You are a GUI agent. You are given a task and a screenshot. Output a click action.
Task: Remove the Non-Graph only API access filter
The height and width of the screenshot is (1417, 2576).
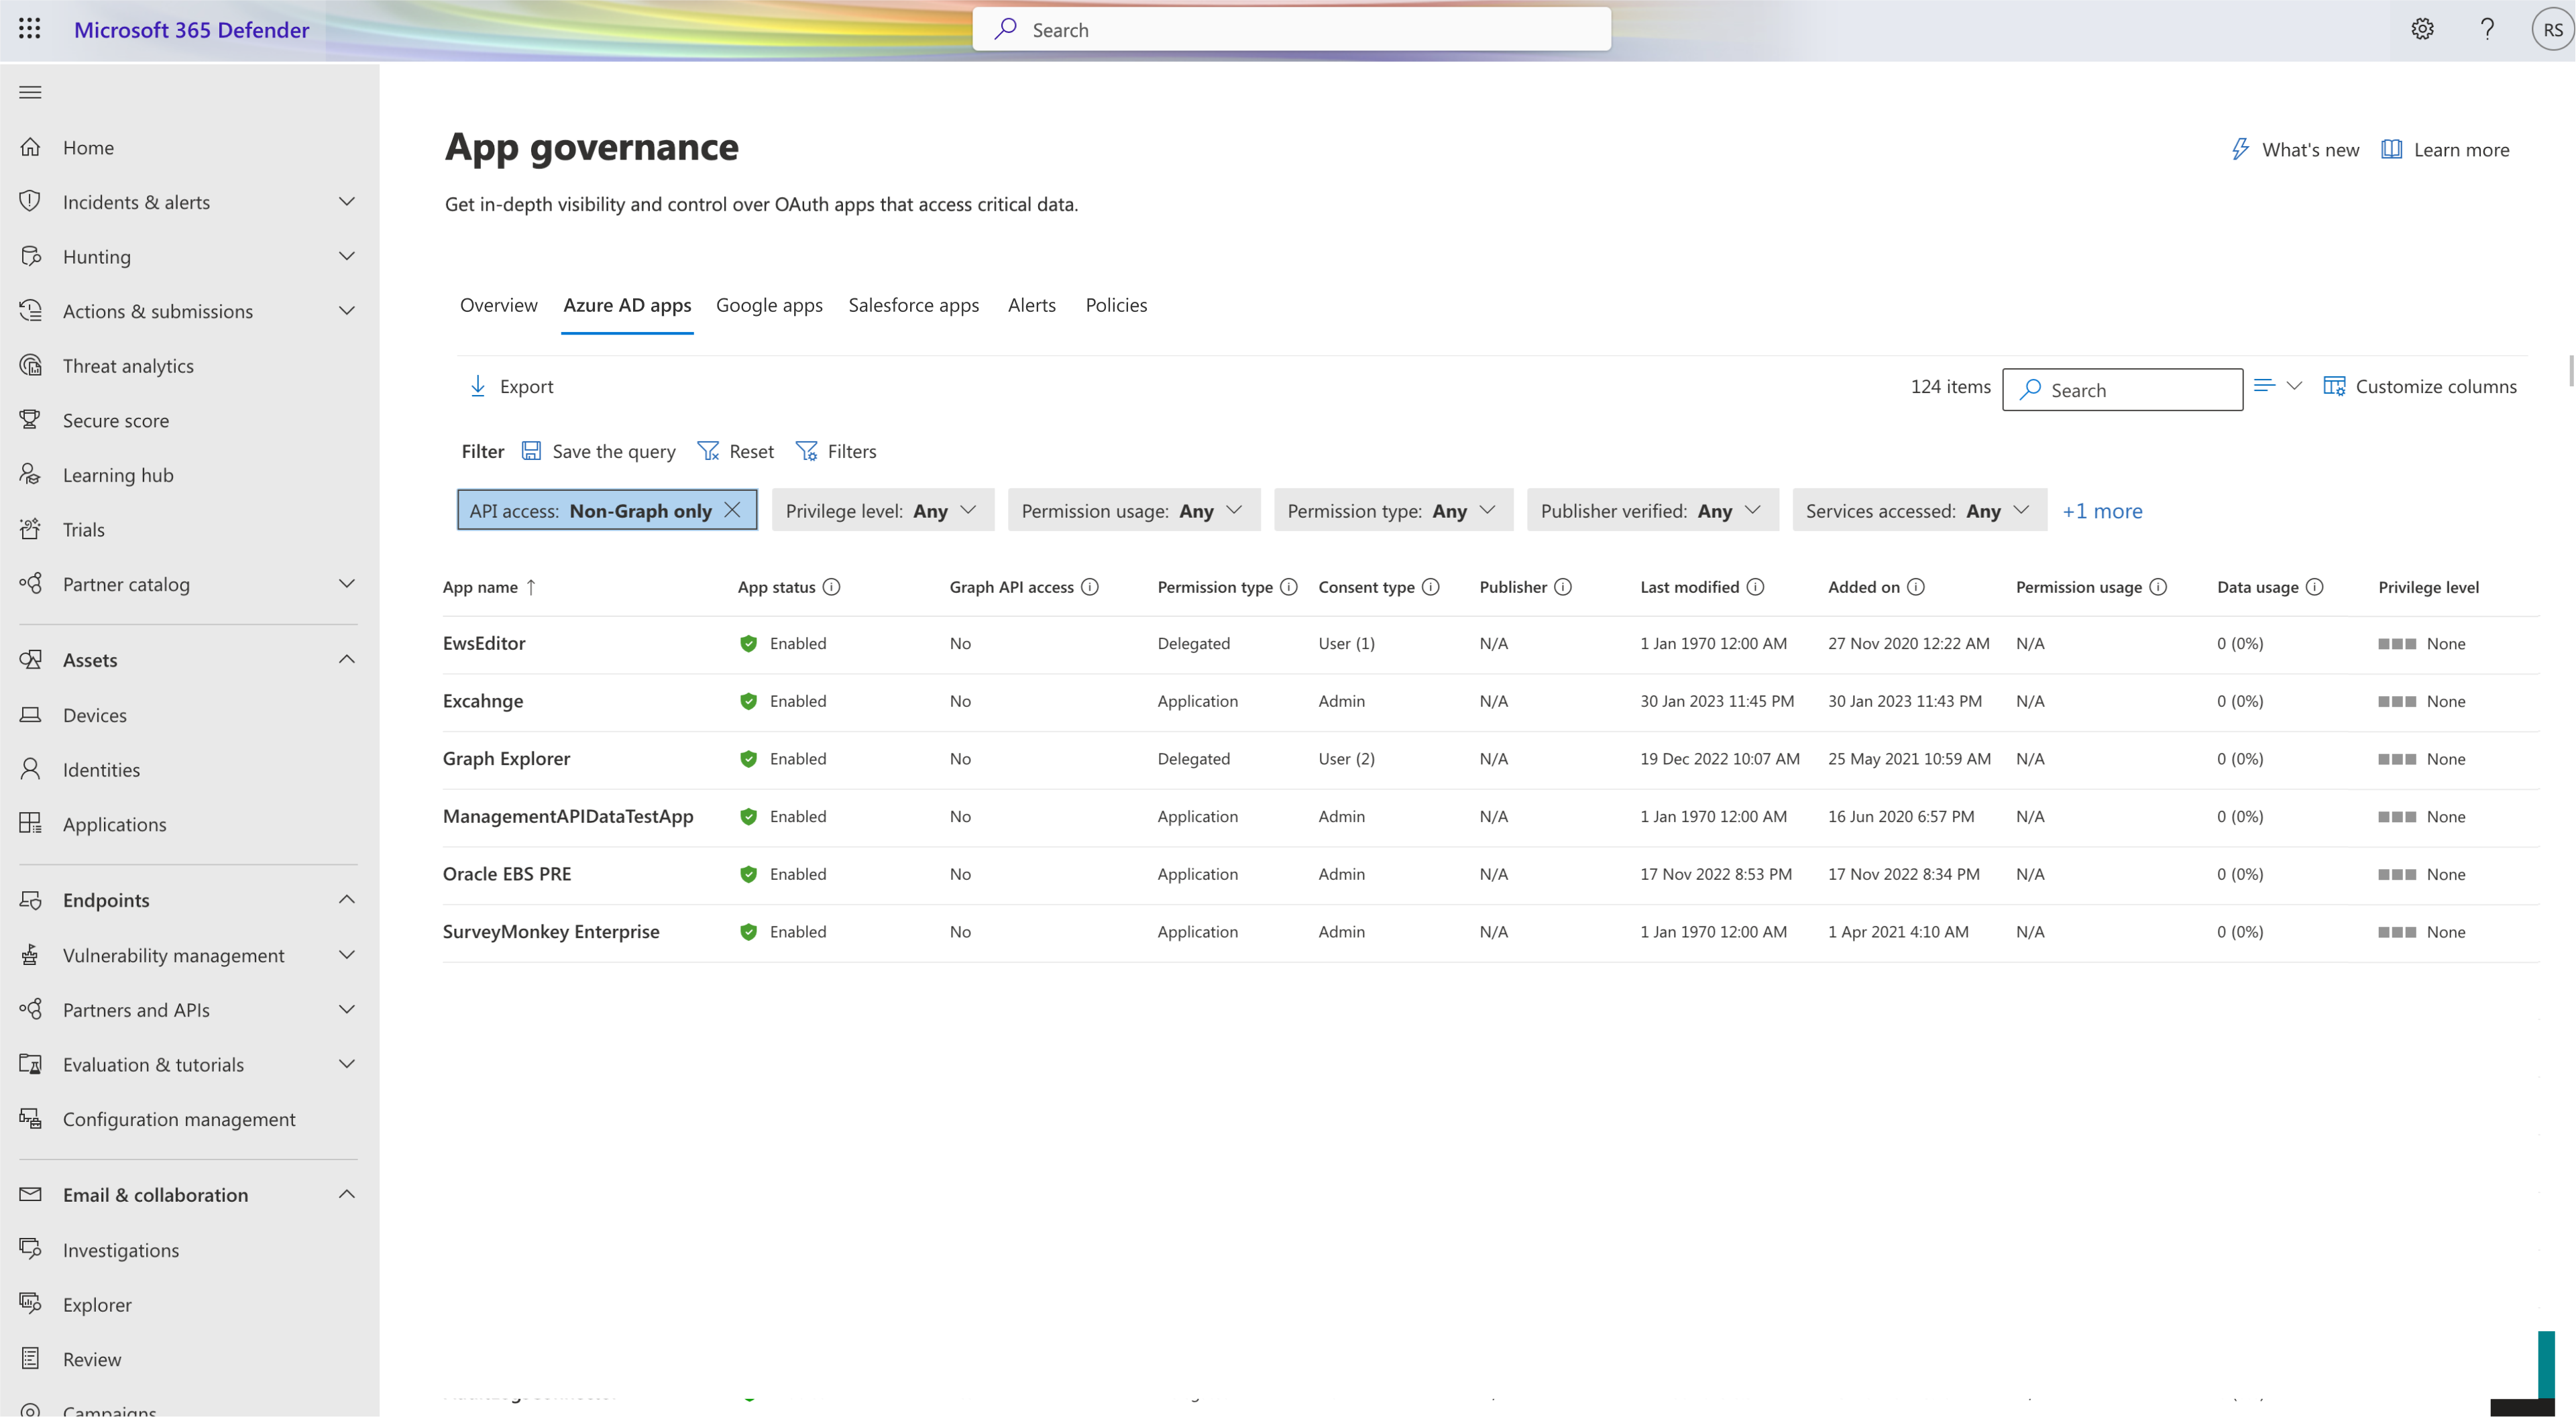click(735, 510)
